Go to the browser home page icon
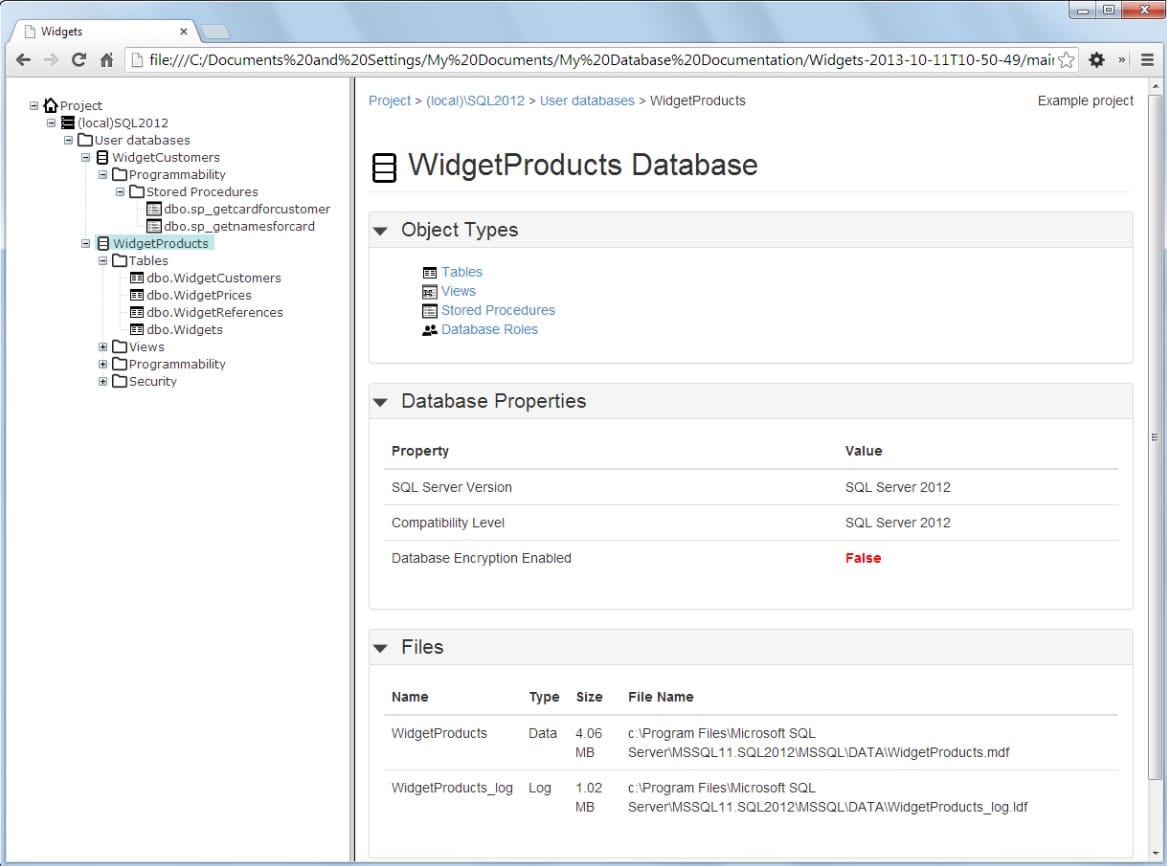The image size is (1167, 866). [106, 60]
